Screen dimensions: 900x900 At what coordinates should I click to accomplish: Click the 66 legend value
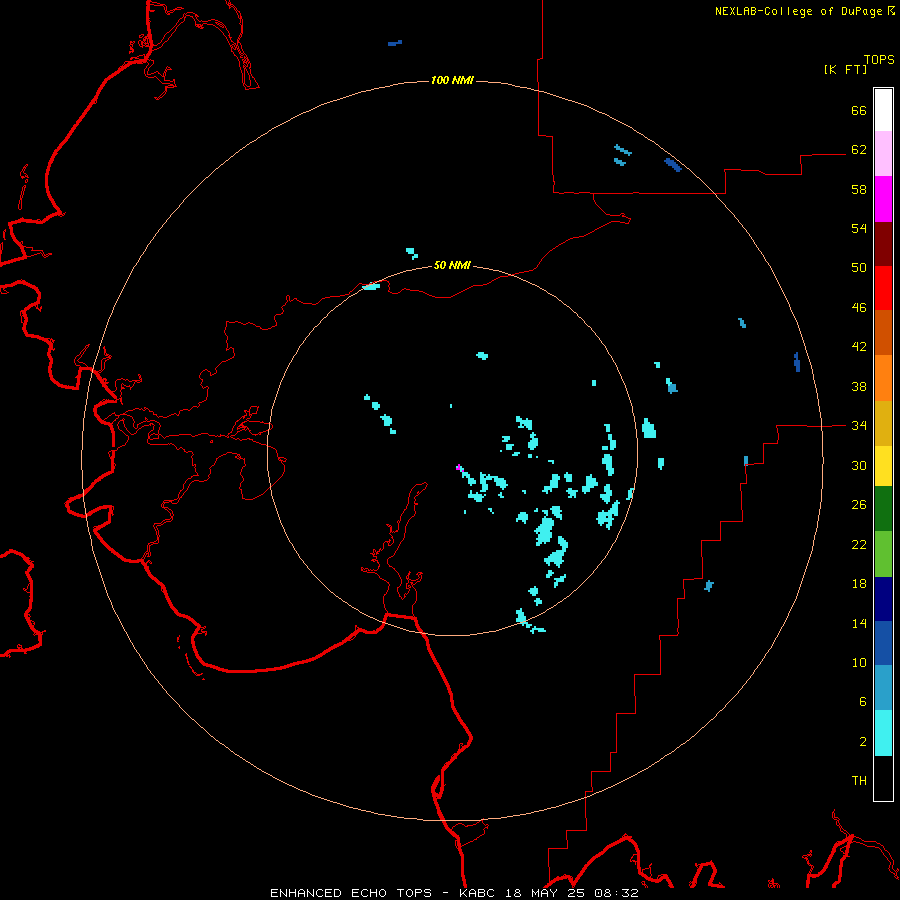[859, 110]
